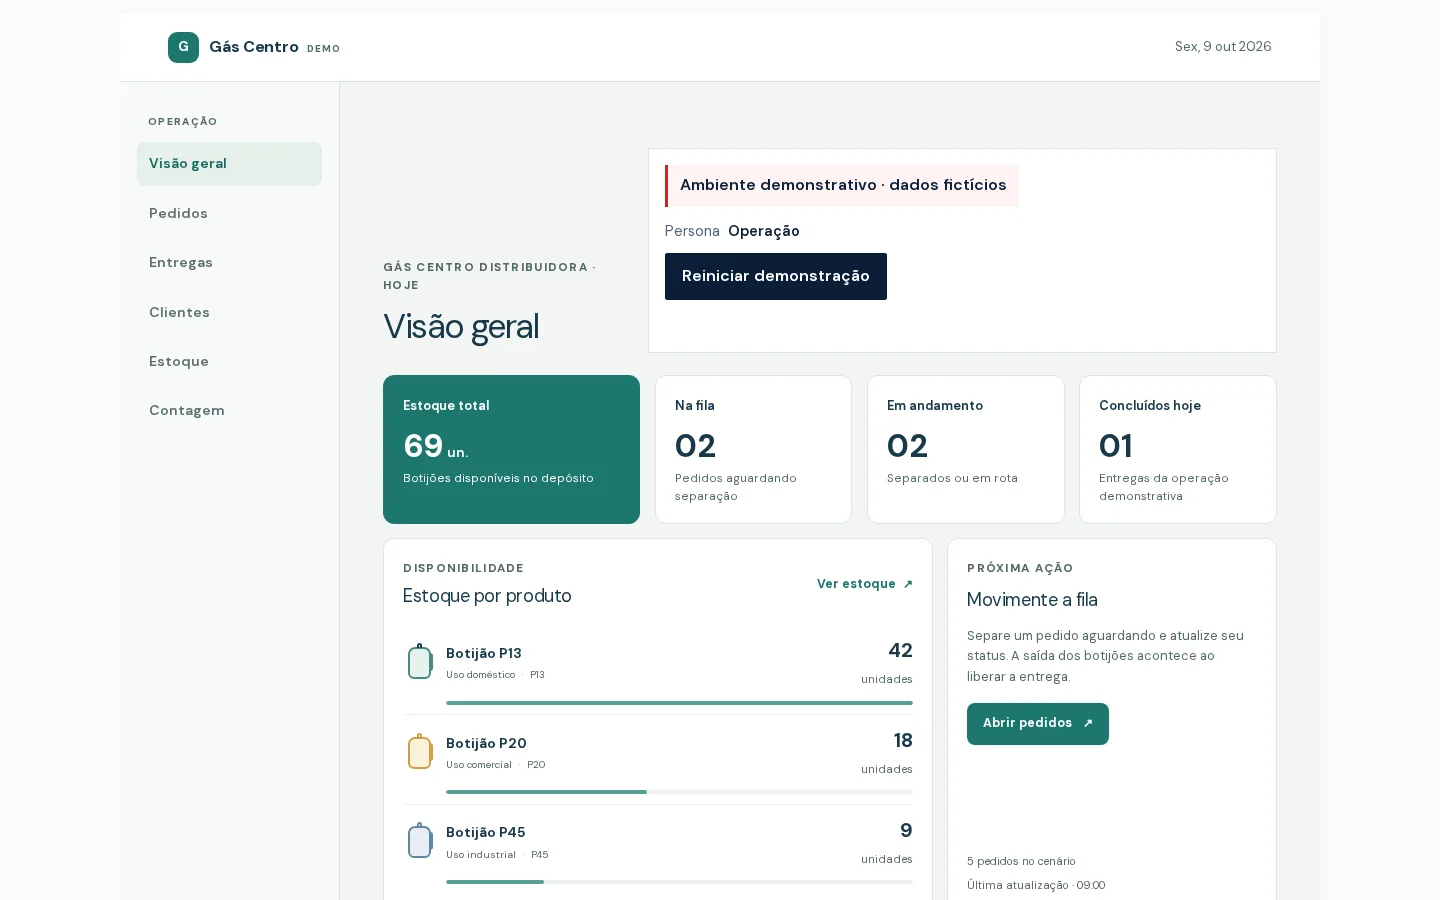Image resolution: width=1440 pixels, height=900 pixels.
Task: Open the Visão geral sidebar item
Action: [229, 164]
